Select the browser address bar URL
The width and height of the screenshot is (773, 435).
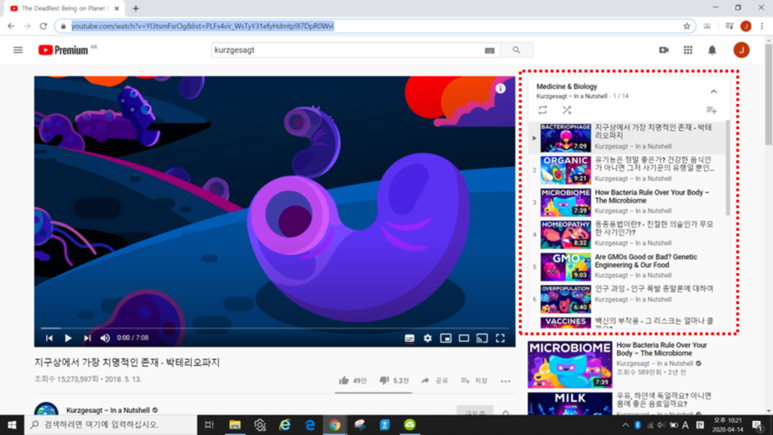tap(203, 26)
